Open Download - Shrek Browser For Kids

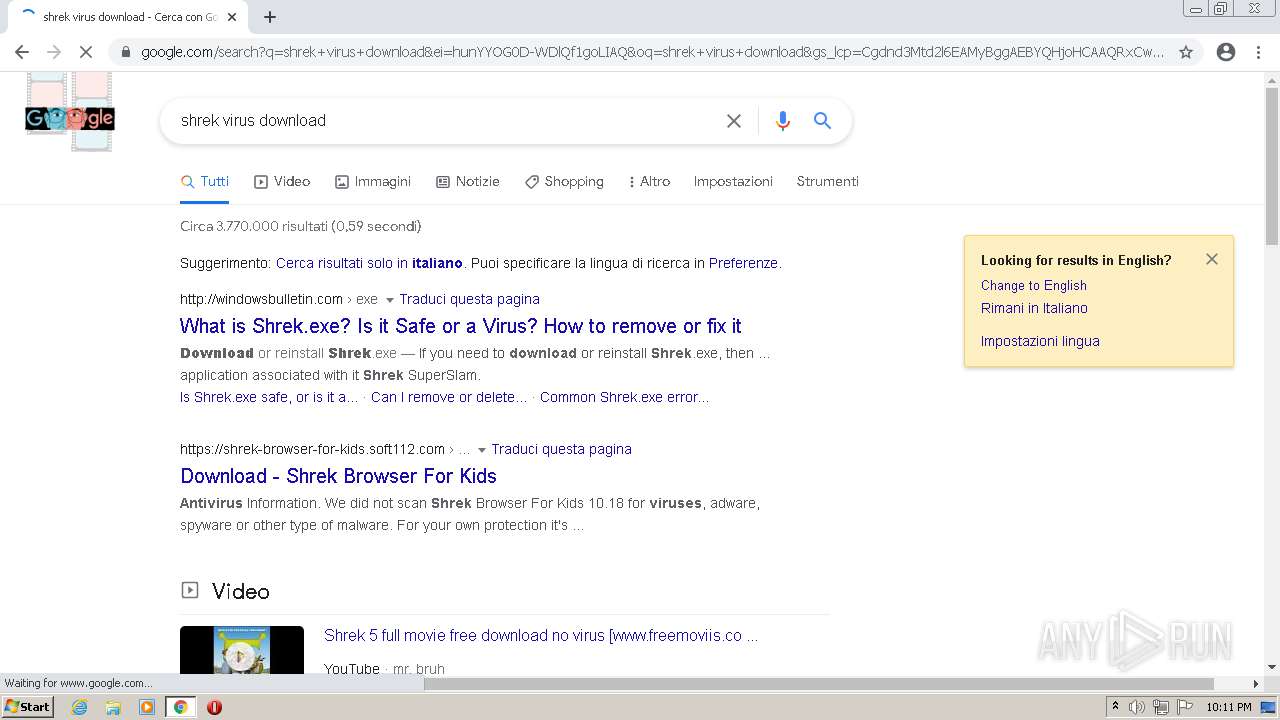tap(338, 476)
